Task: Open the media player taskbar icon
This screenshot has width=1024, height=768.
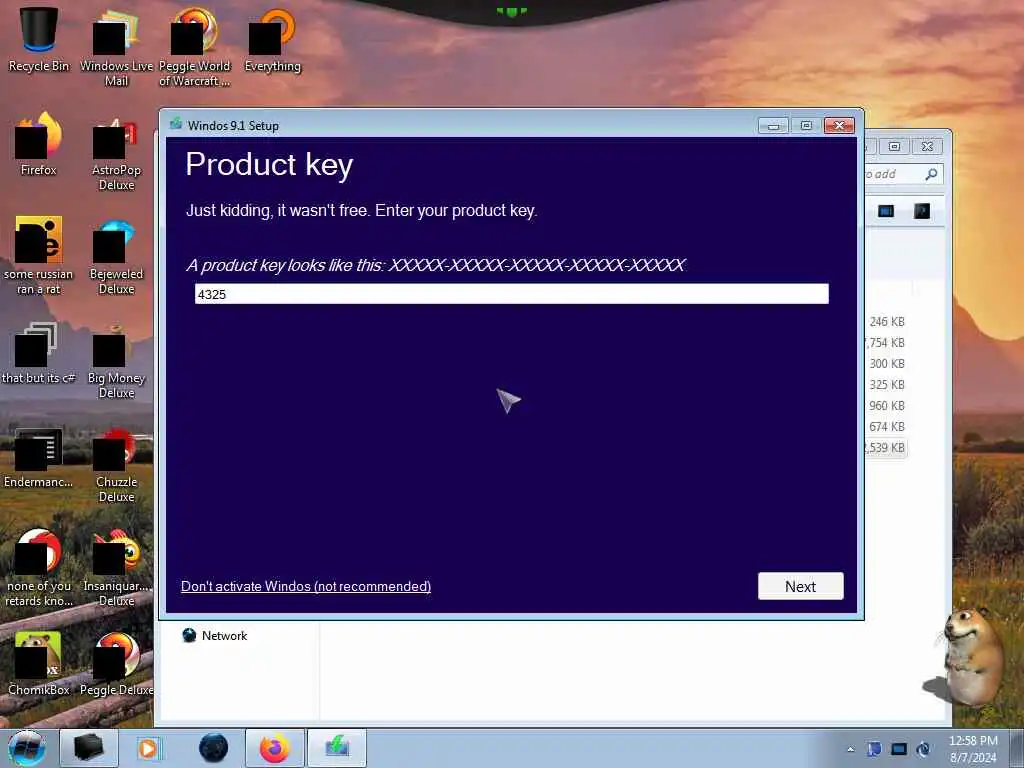Action: click(x=150, y=748)
